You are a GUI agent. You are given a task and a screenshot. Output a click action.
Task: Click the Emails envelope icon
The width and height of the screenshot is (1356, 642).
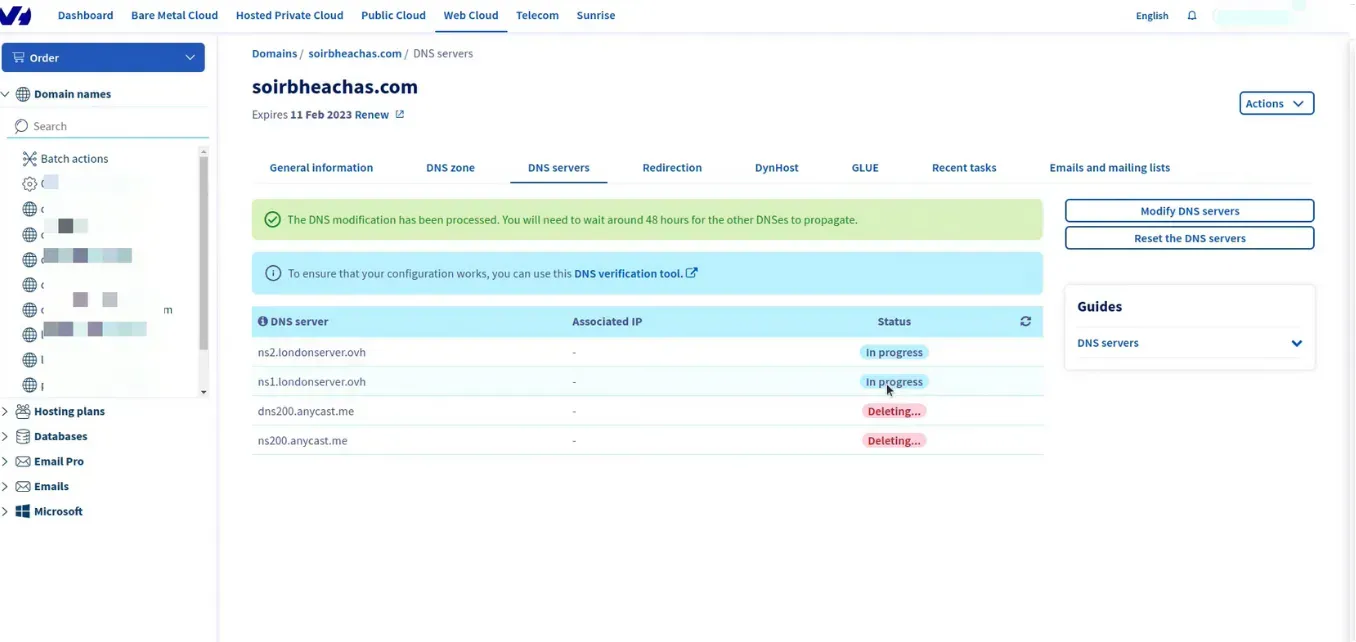pyautogui.click(x=22, y=486)
